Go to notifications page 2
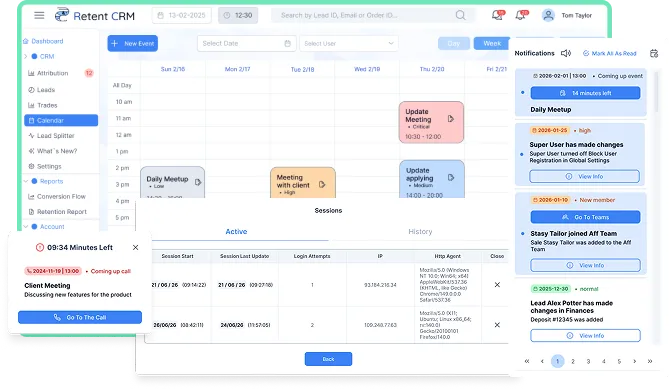 tap(573, 361)
